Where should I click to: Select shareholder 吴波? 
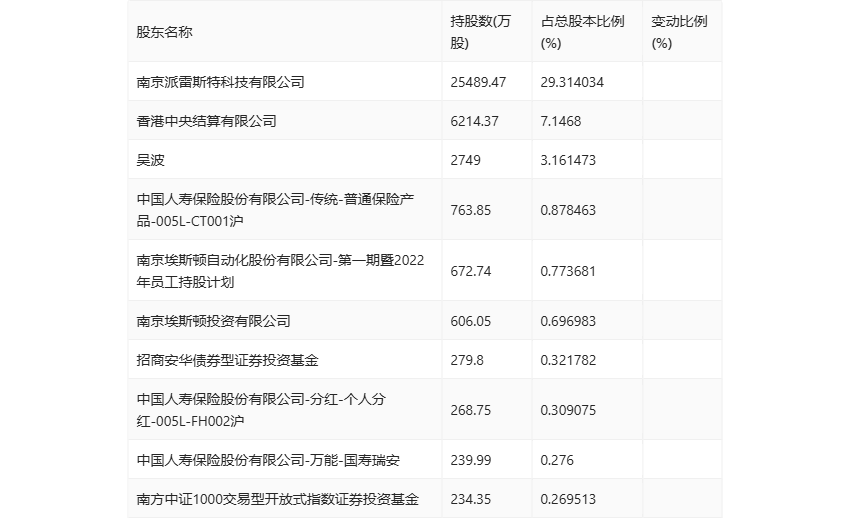point(150,160)
